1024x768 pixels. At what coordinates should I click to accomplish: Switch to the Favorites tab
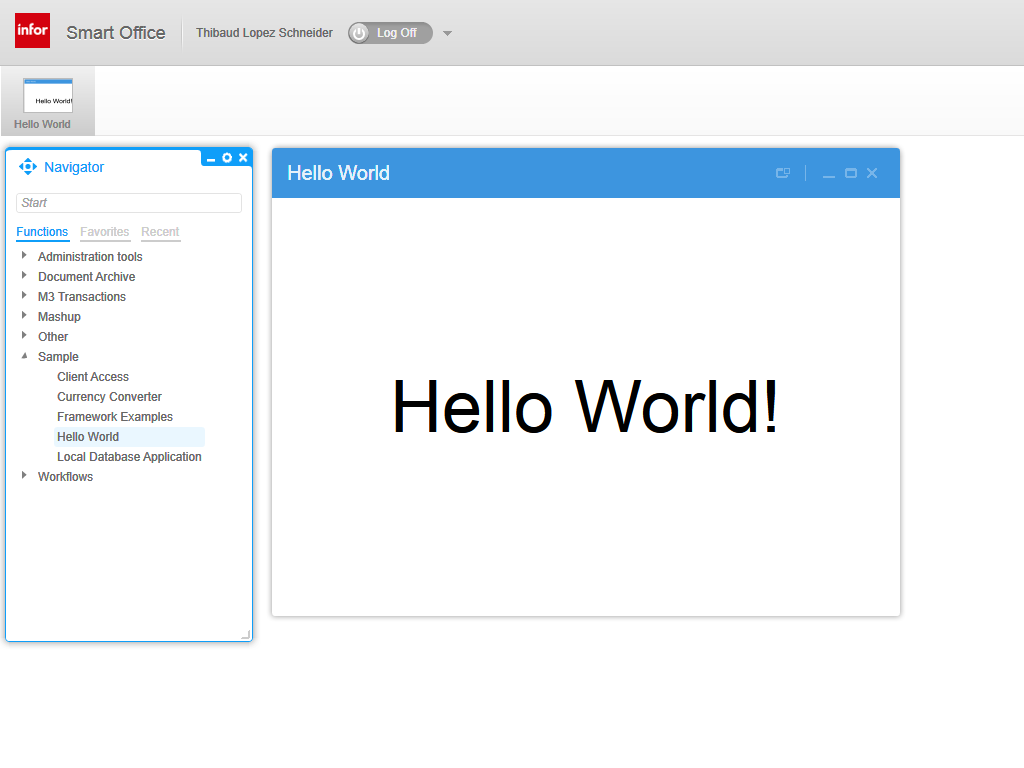pyautogui.click(x=105, y=232)
